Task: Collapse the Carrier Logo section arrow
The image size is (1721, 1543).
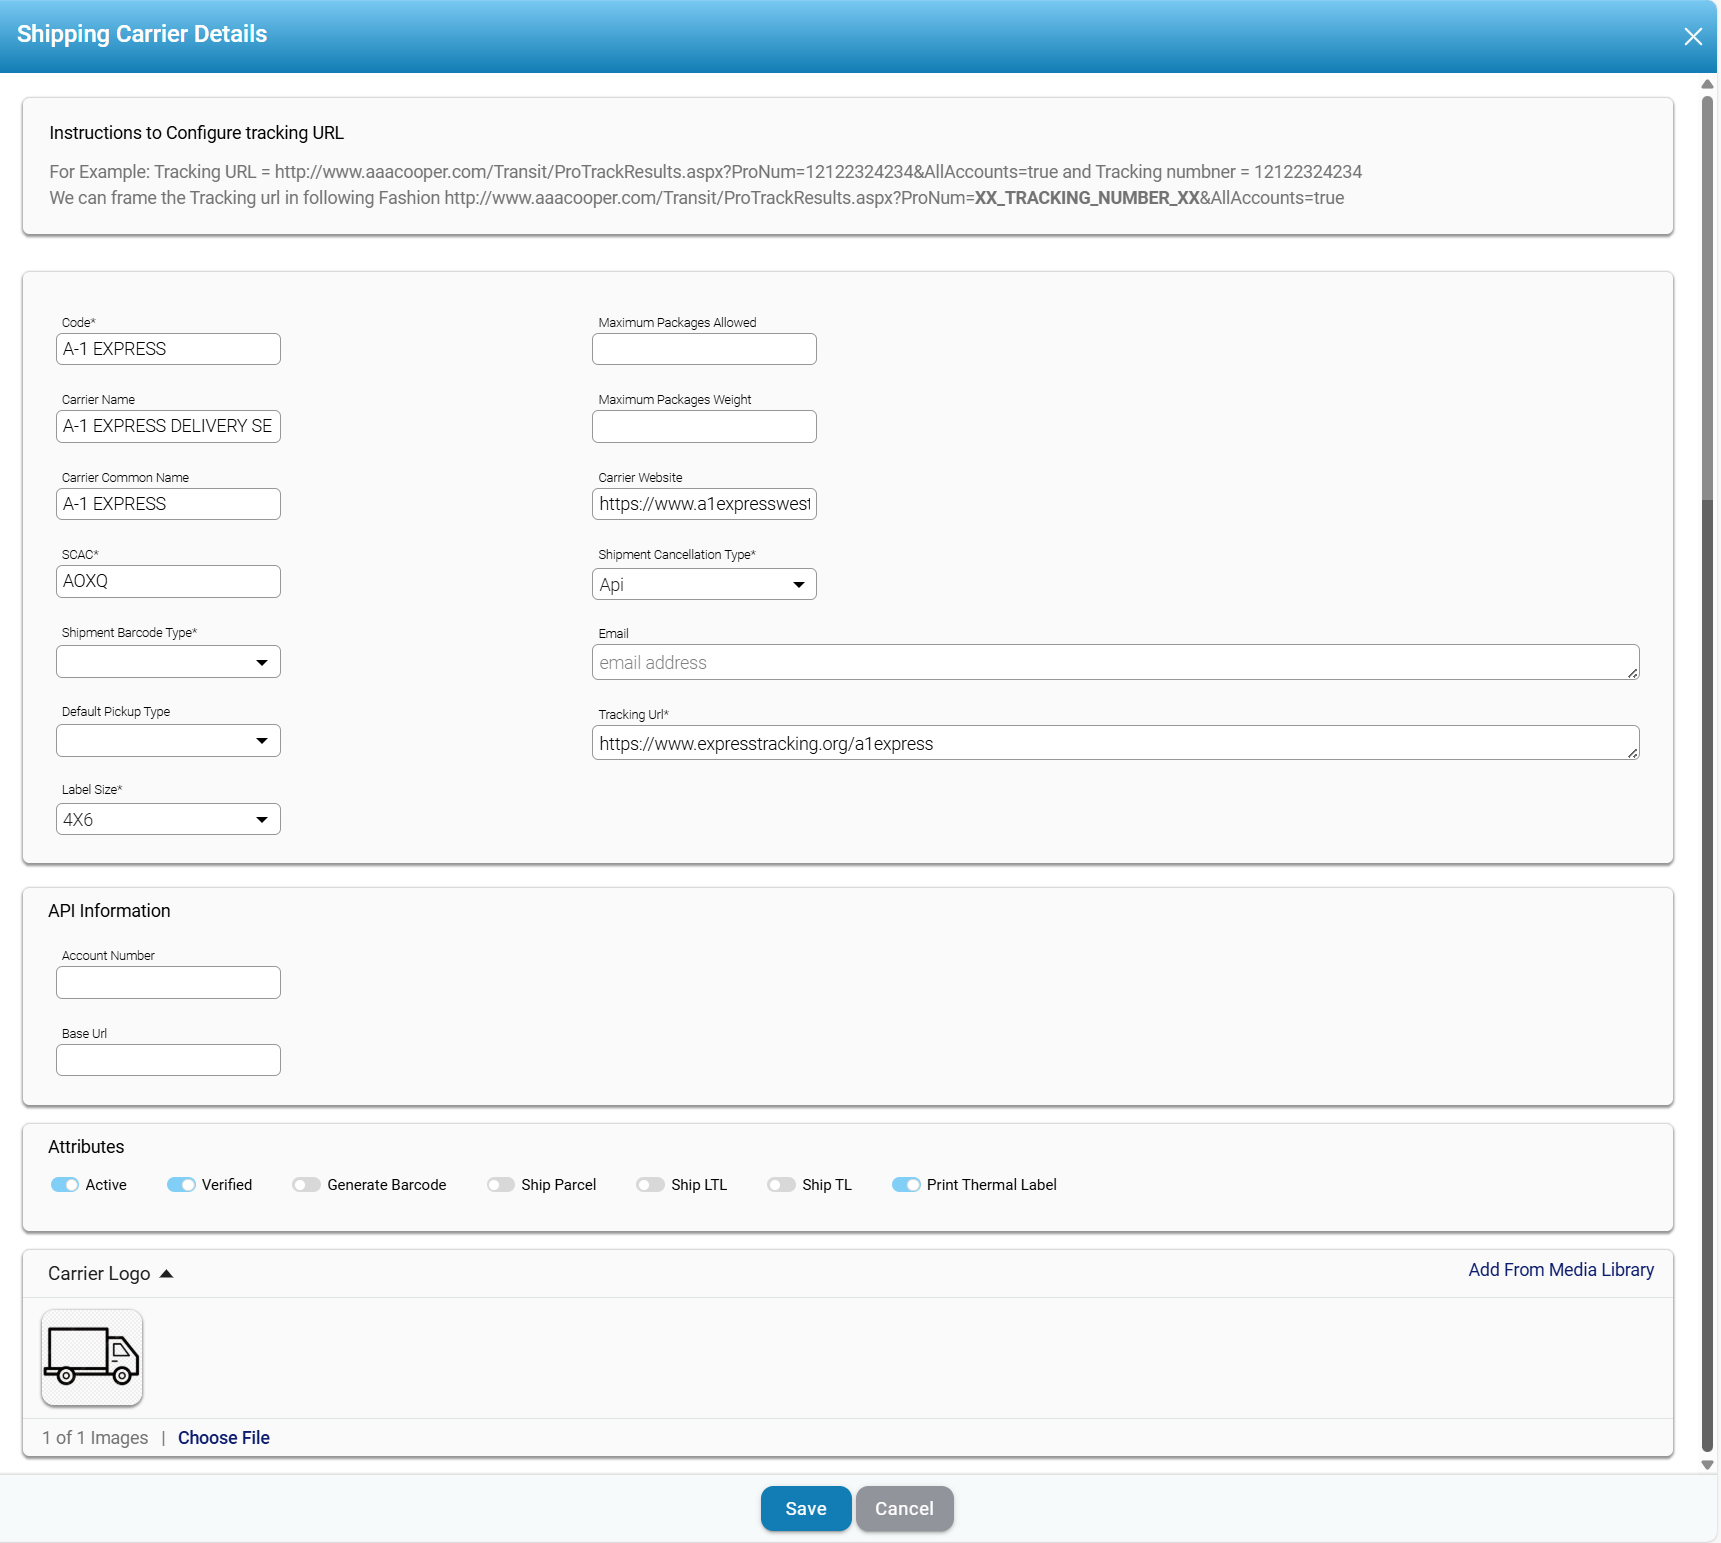Action: [167, 1274]
